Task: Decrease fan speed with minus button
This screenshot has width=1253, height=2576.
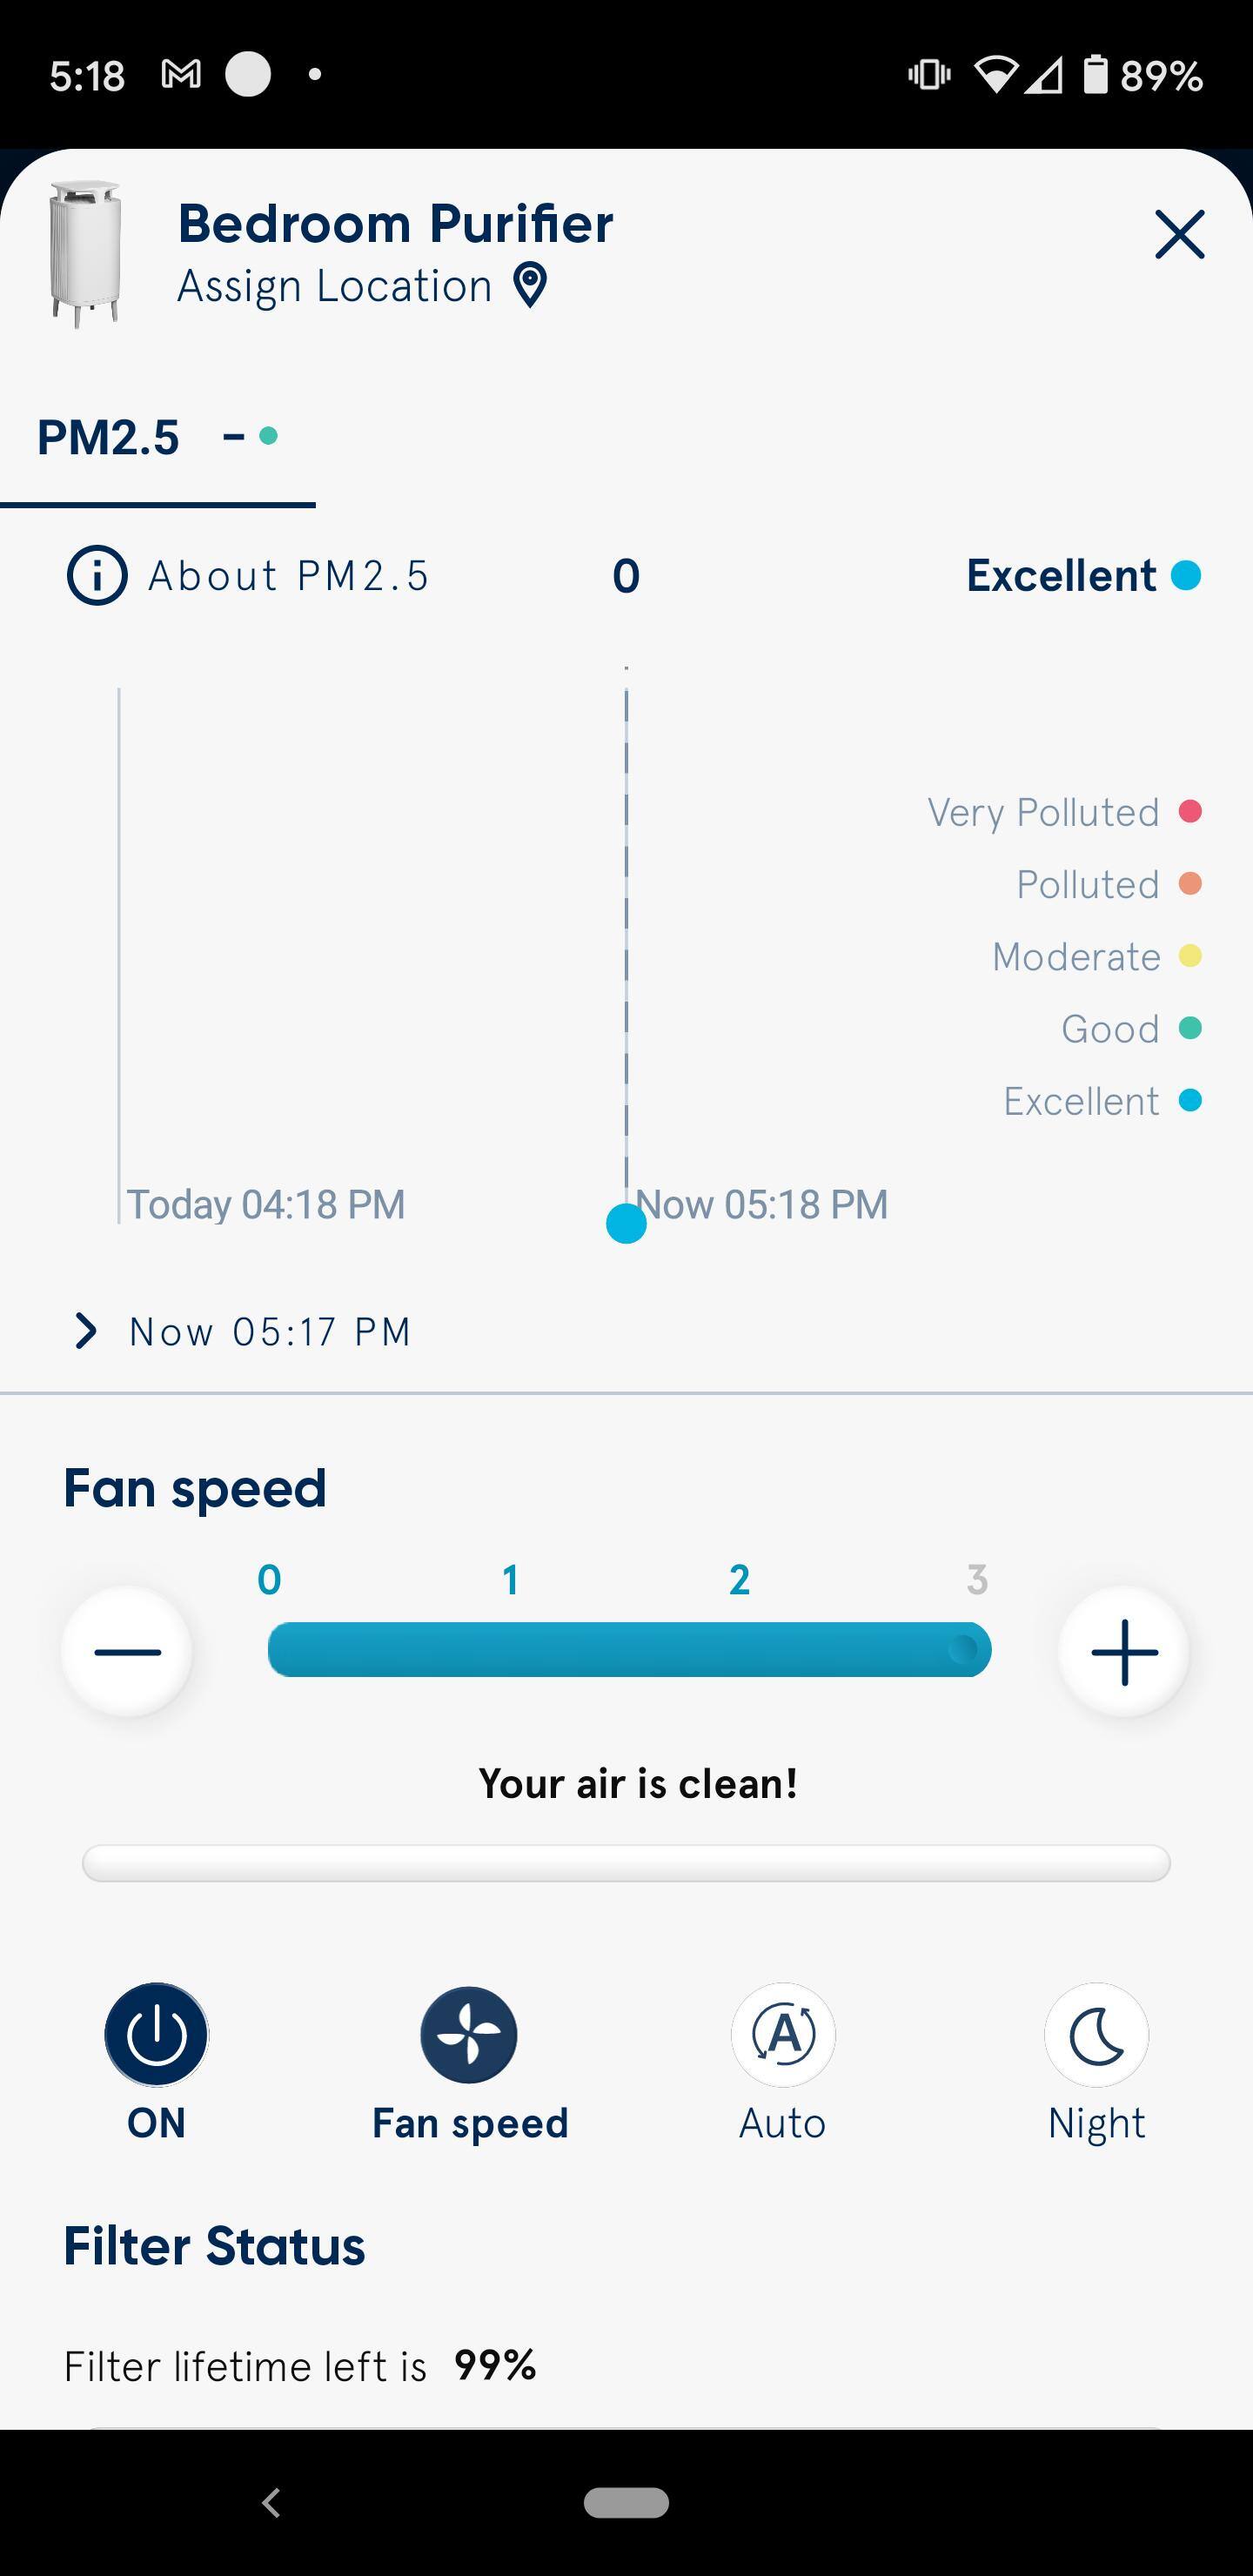Action: click(127, 1651)
